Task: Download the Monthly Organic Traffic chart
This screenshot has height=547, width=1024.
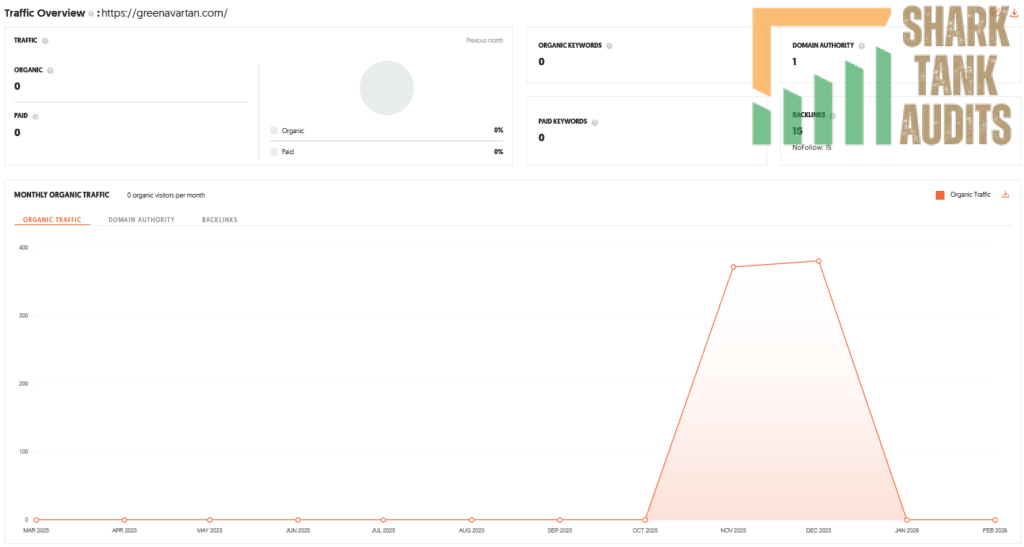Action: tap(1005, 195)
